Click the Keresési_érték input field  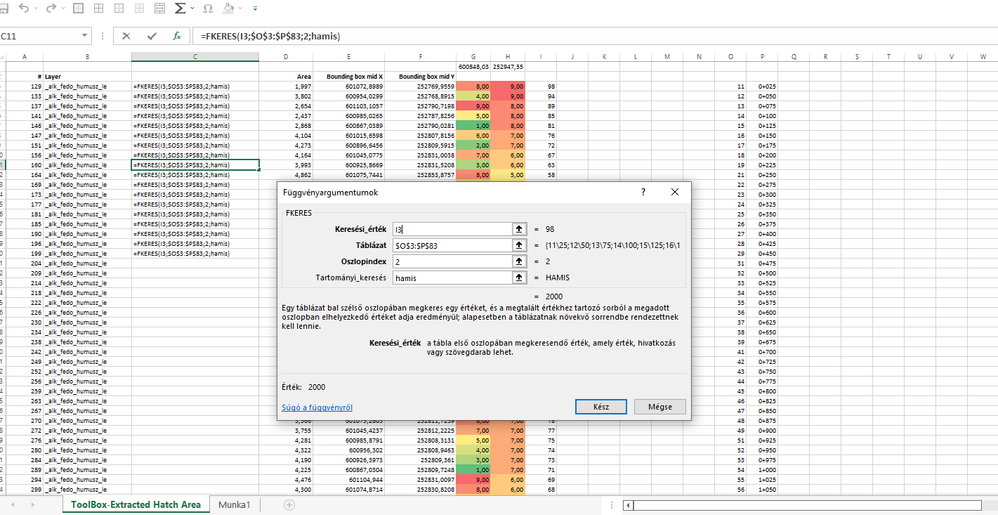[453, 229]
